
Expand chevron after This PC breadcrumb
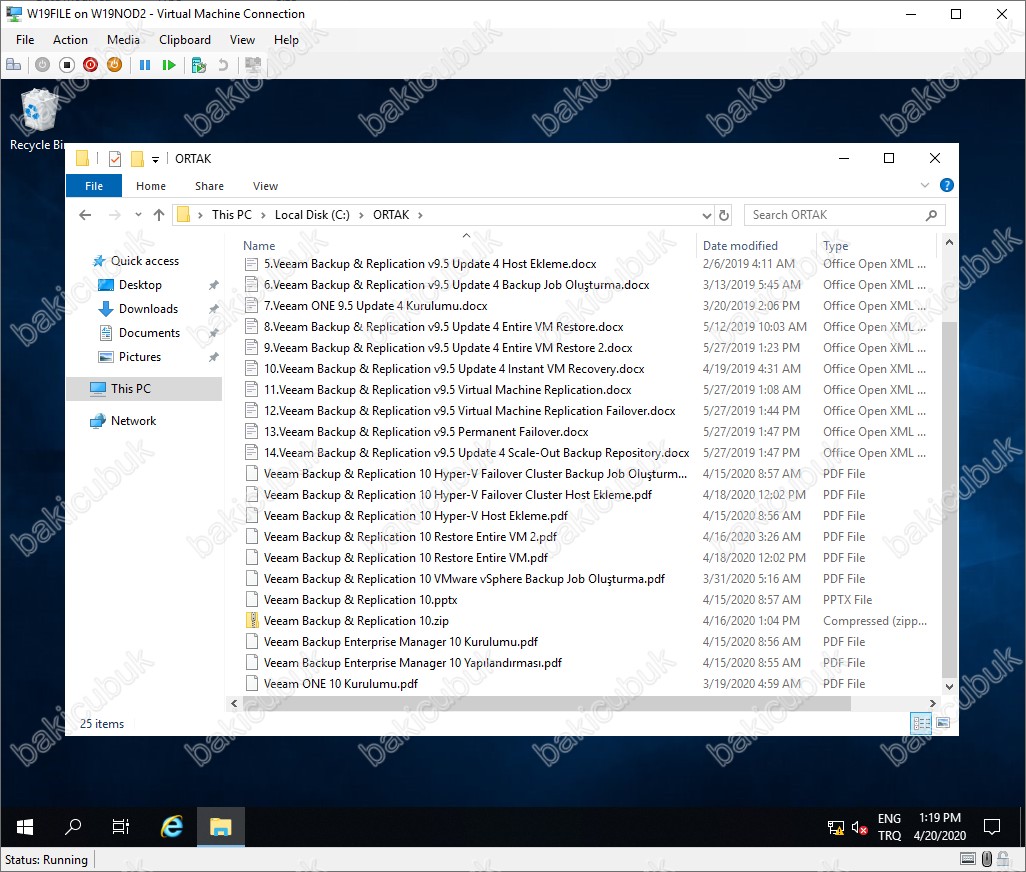pyautogui.click(x=263, y=215)
